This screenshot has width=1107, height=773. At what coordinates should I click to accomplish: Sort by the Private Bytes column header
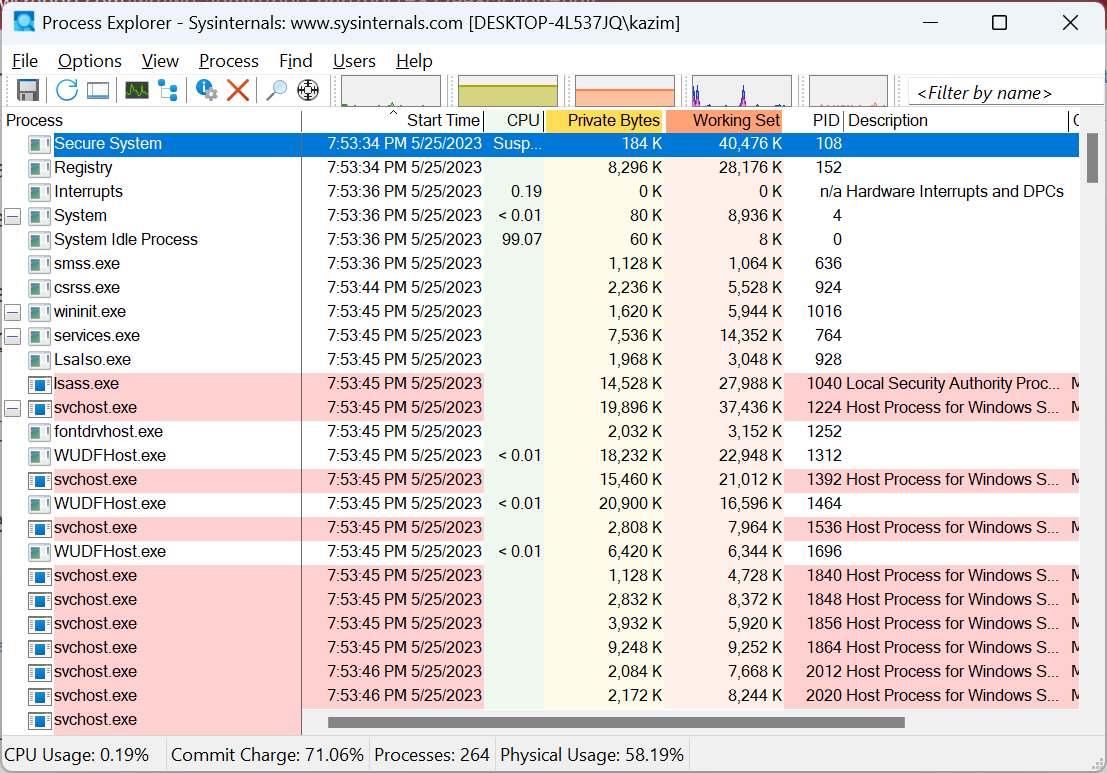point(604,121)
